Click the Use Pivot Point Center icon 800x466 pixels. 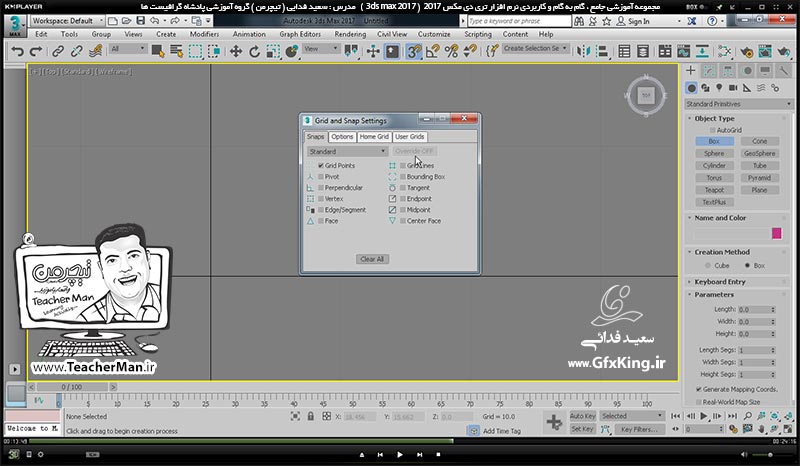351,52
